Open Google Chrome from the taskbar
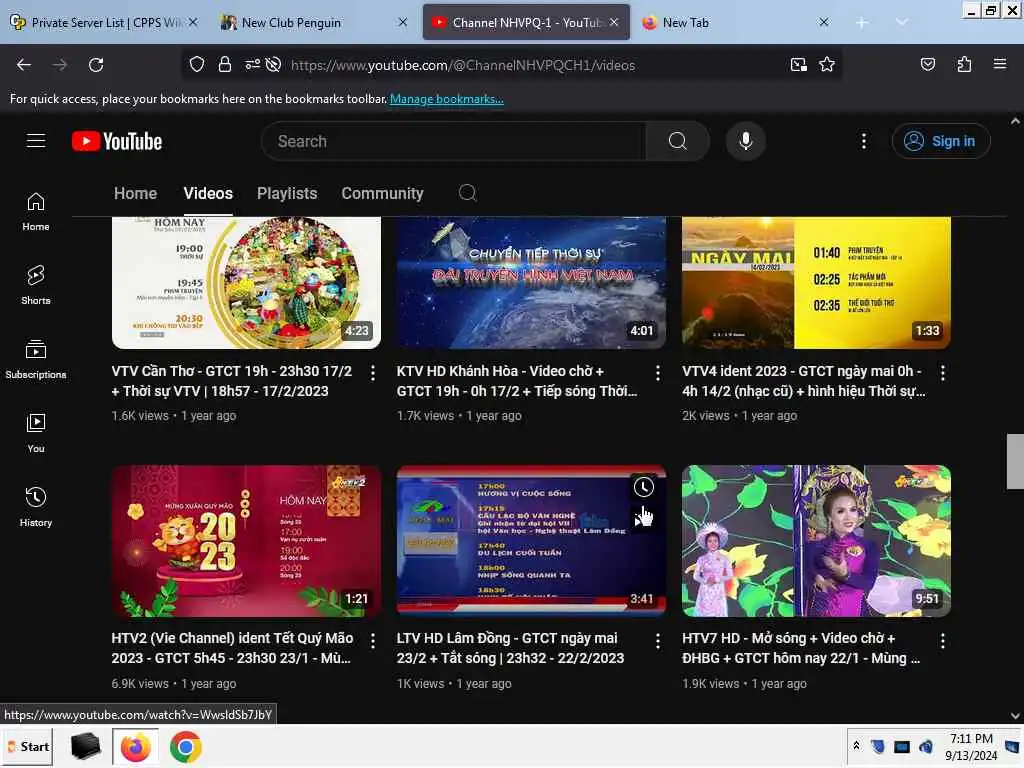 point(185,746)
